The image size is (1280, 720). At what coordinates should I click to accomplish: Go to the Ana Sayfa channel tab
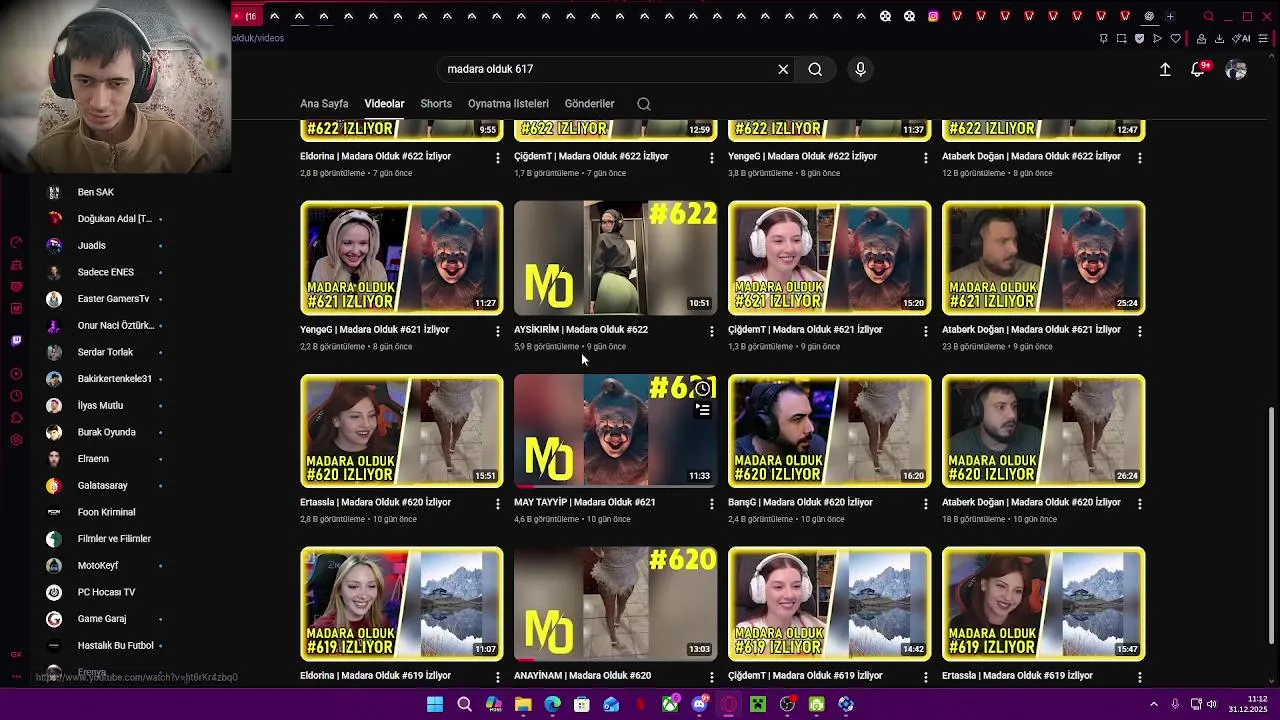[x=324, y=104]
